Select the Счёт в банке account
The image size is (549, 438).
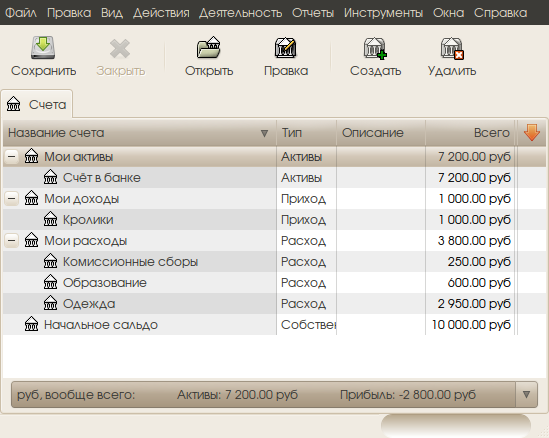click(x=274, y=178)
